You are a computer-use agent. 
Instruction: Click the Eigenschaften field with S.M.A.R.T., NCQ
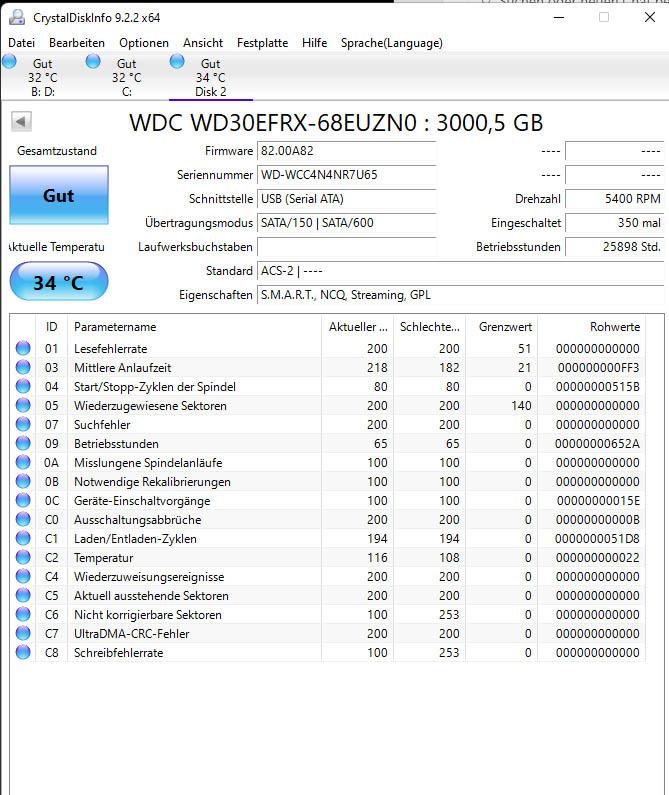click(461, 295)
